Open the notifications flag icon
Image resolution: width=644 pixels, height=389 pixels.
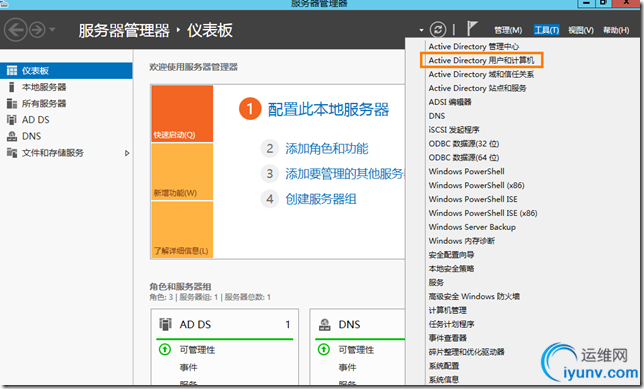click(472, 29)
